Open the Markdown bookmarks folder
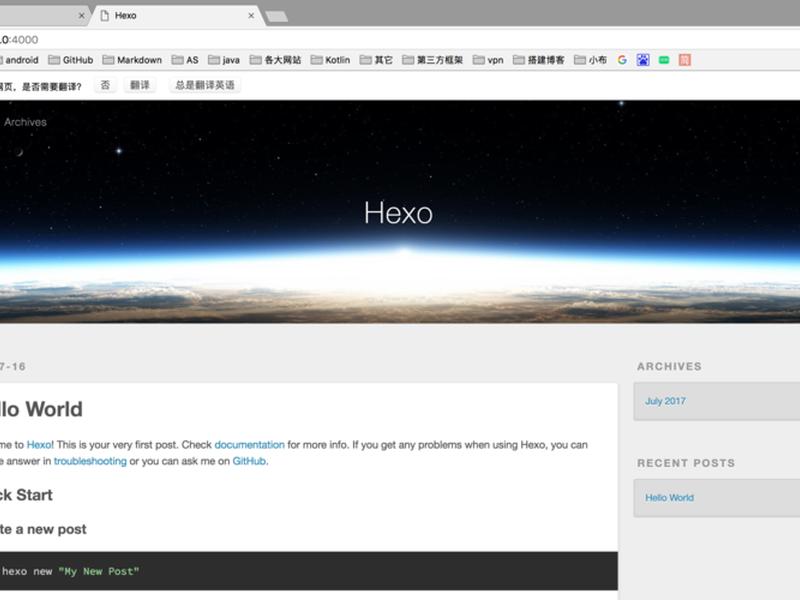This screenshot has width=800, height=600. [x=132, y=60]
